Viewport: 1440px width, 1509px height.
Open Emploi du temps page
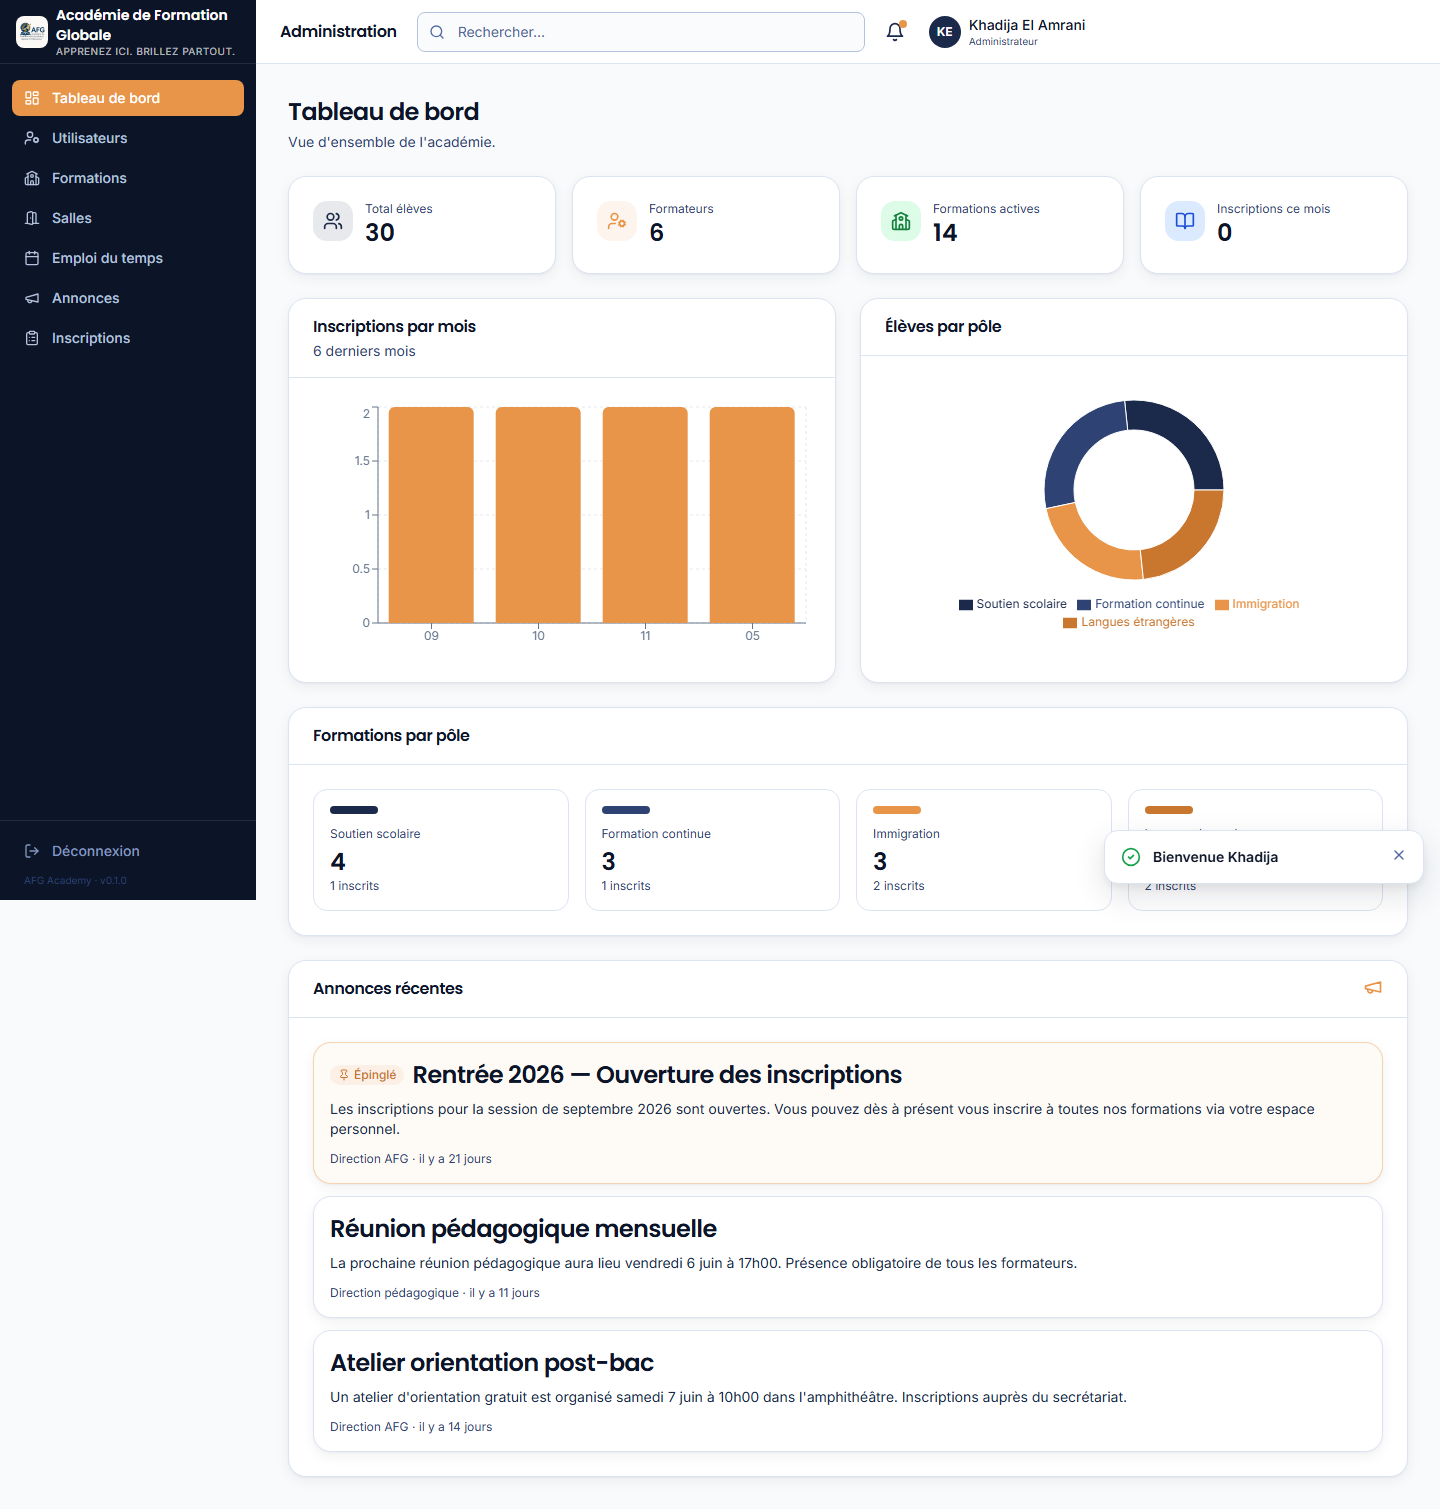coord(128,258)
